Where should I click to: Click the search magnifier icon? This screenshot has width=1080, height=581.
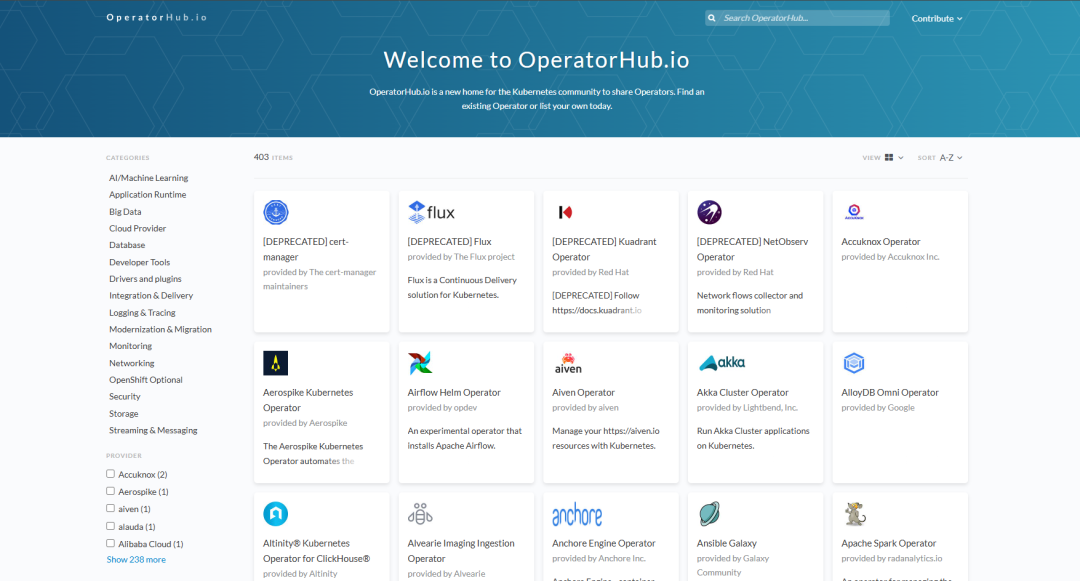pos(712,18)
